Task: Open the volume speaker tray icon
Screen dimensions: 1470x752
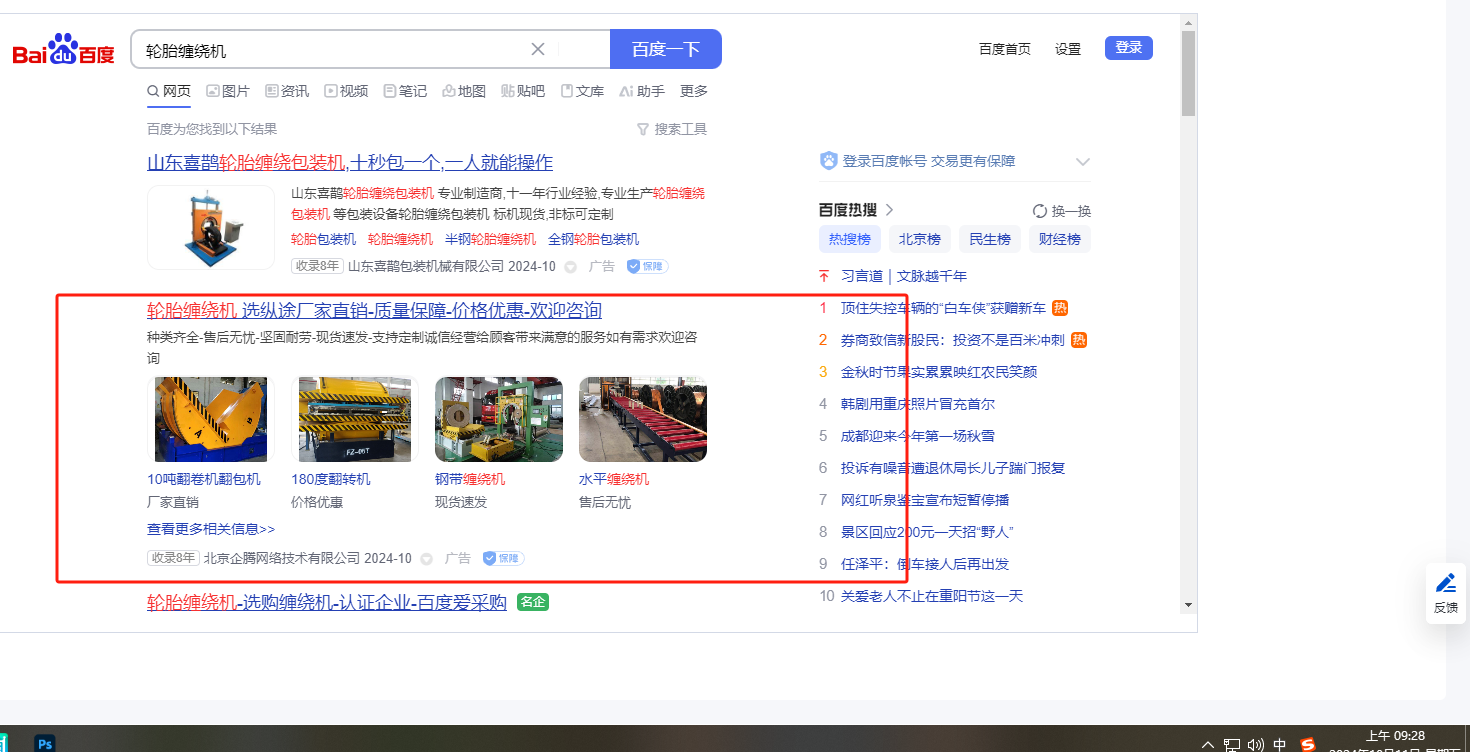Action: (x=1256, y=744)
